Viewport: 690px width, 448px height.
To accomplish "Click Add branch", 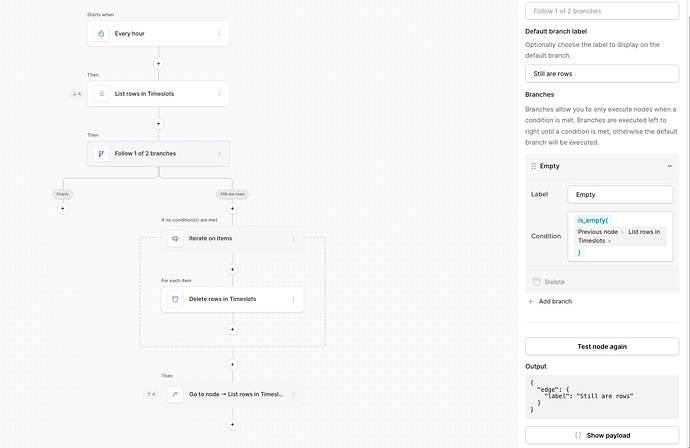I will point(550,301).
